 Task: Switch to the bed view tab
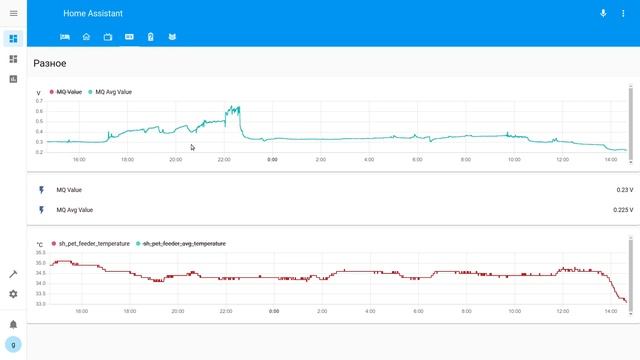pyautogui.click(x=65, y=37)
